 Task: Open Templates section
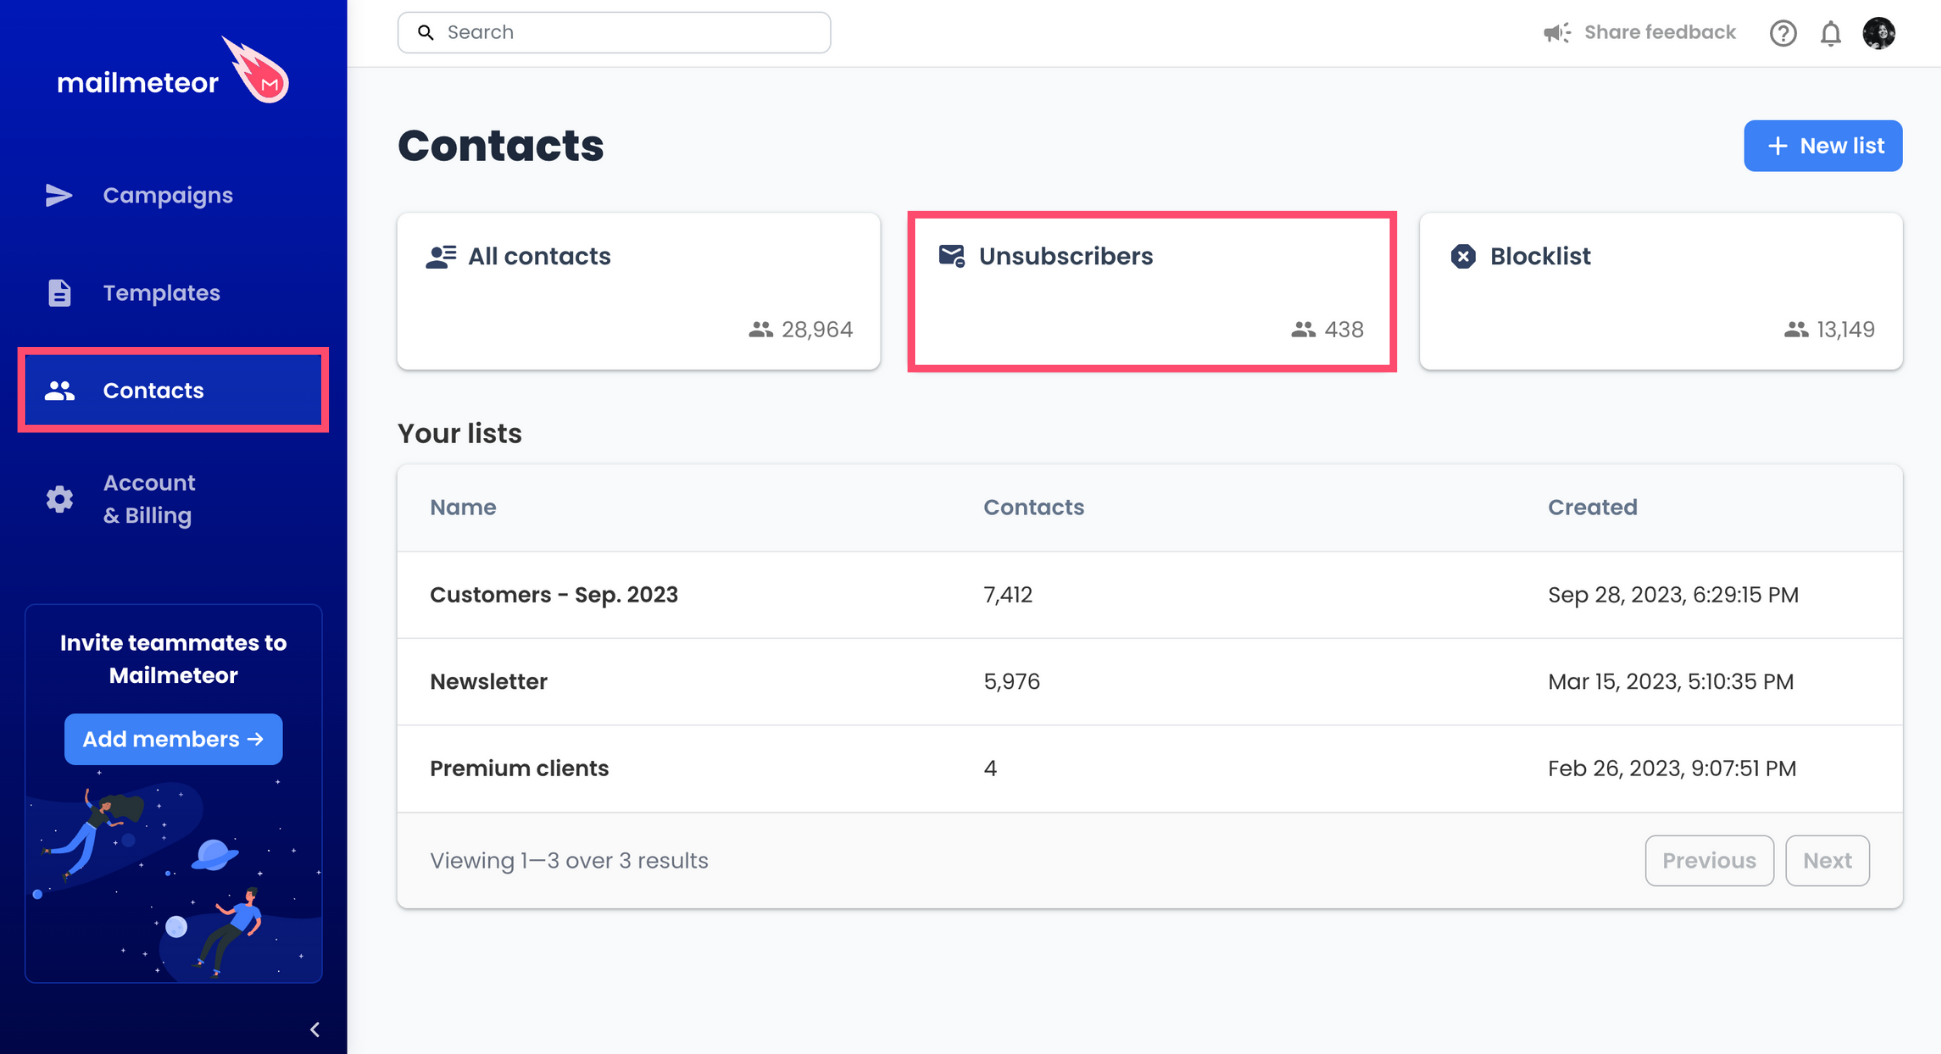click(162, 292)
